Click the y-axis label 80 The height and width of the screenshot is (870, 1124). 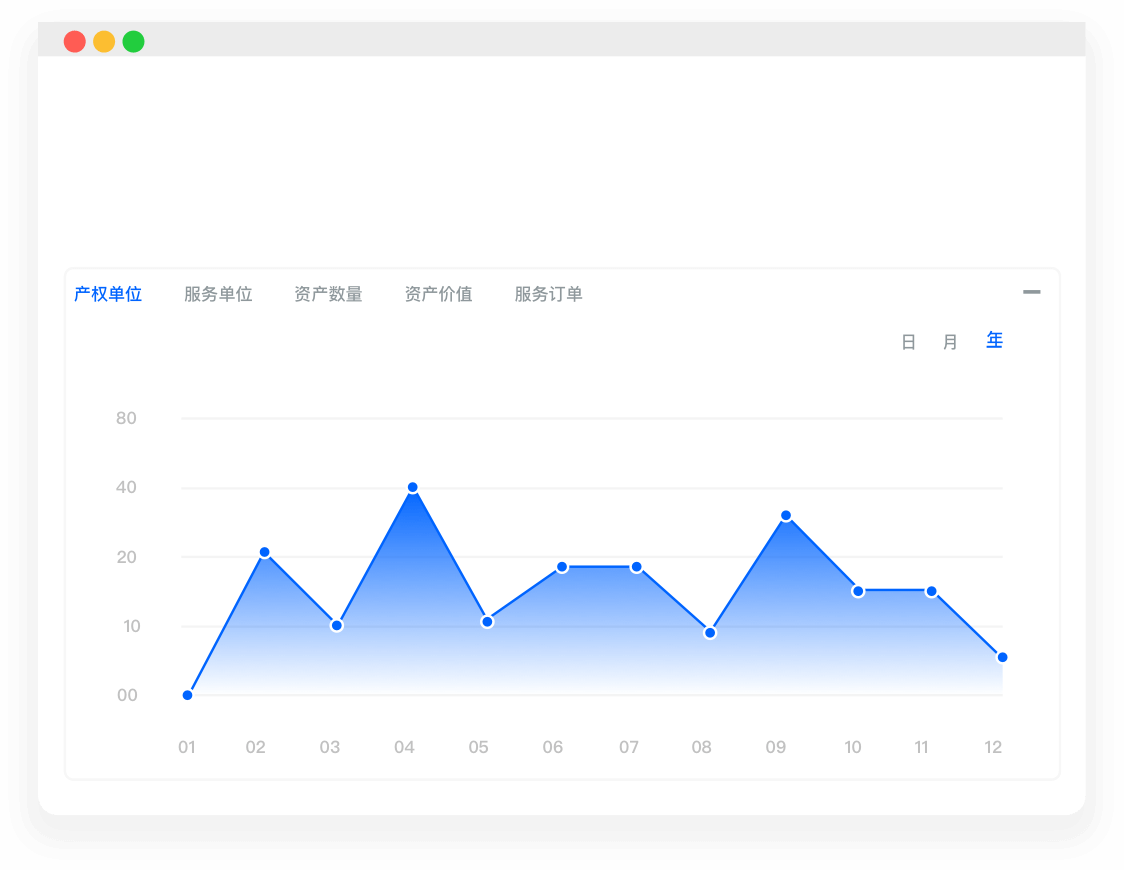coord(126,419)
